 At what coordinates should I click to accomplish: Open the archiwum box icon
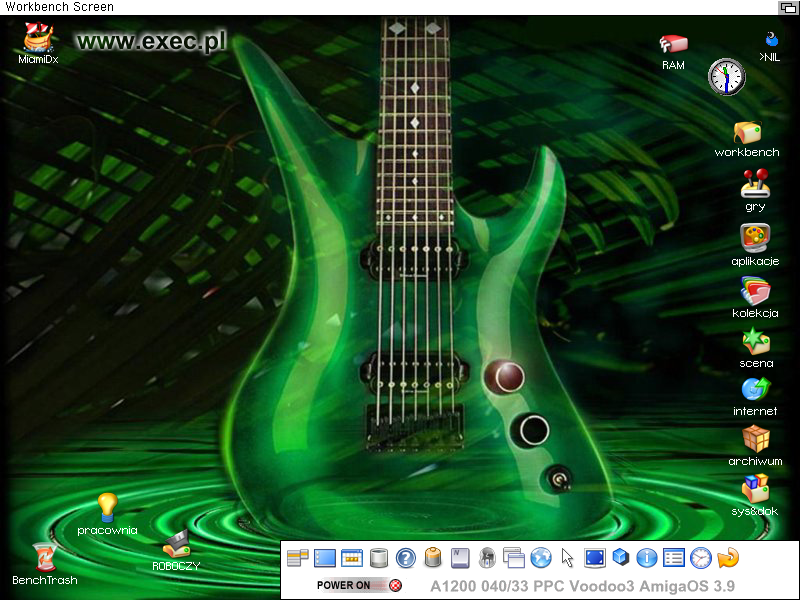coord(755,439)
